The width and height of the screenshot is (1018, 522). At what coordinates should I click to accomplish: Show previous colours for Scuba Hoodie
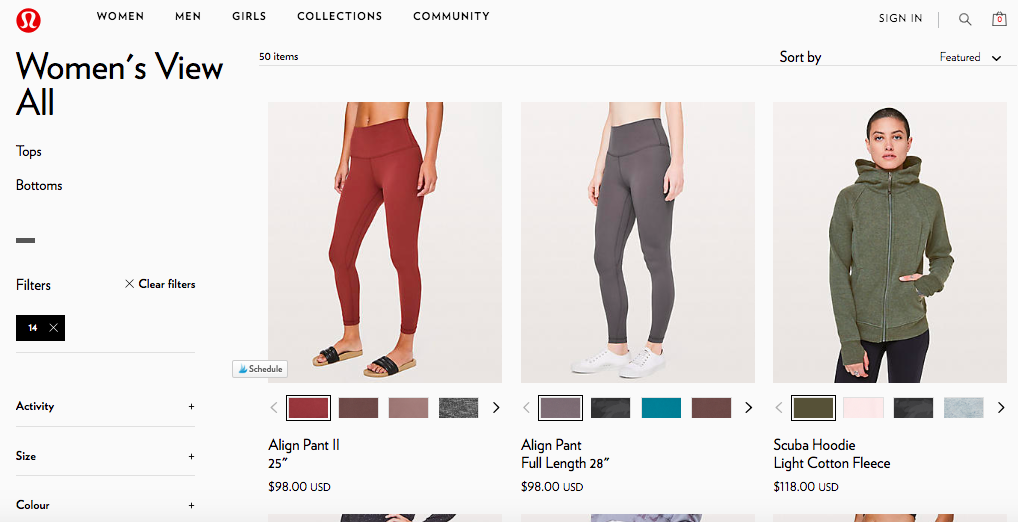(779, 408)
